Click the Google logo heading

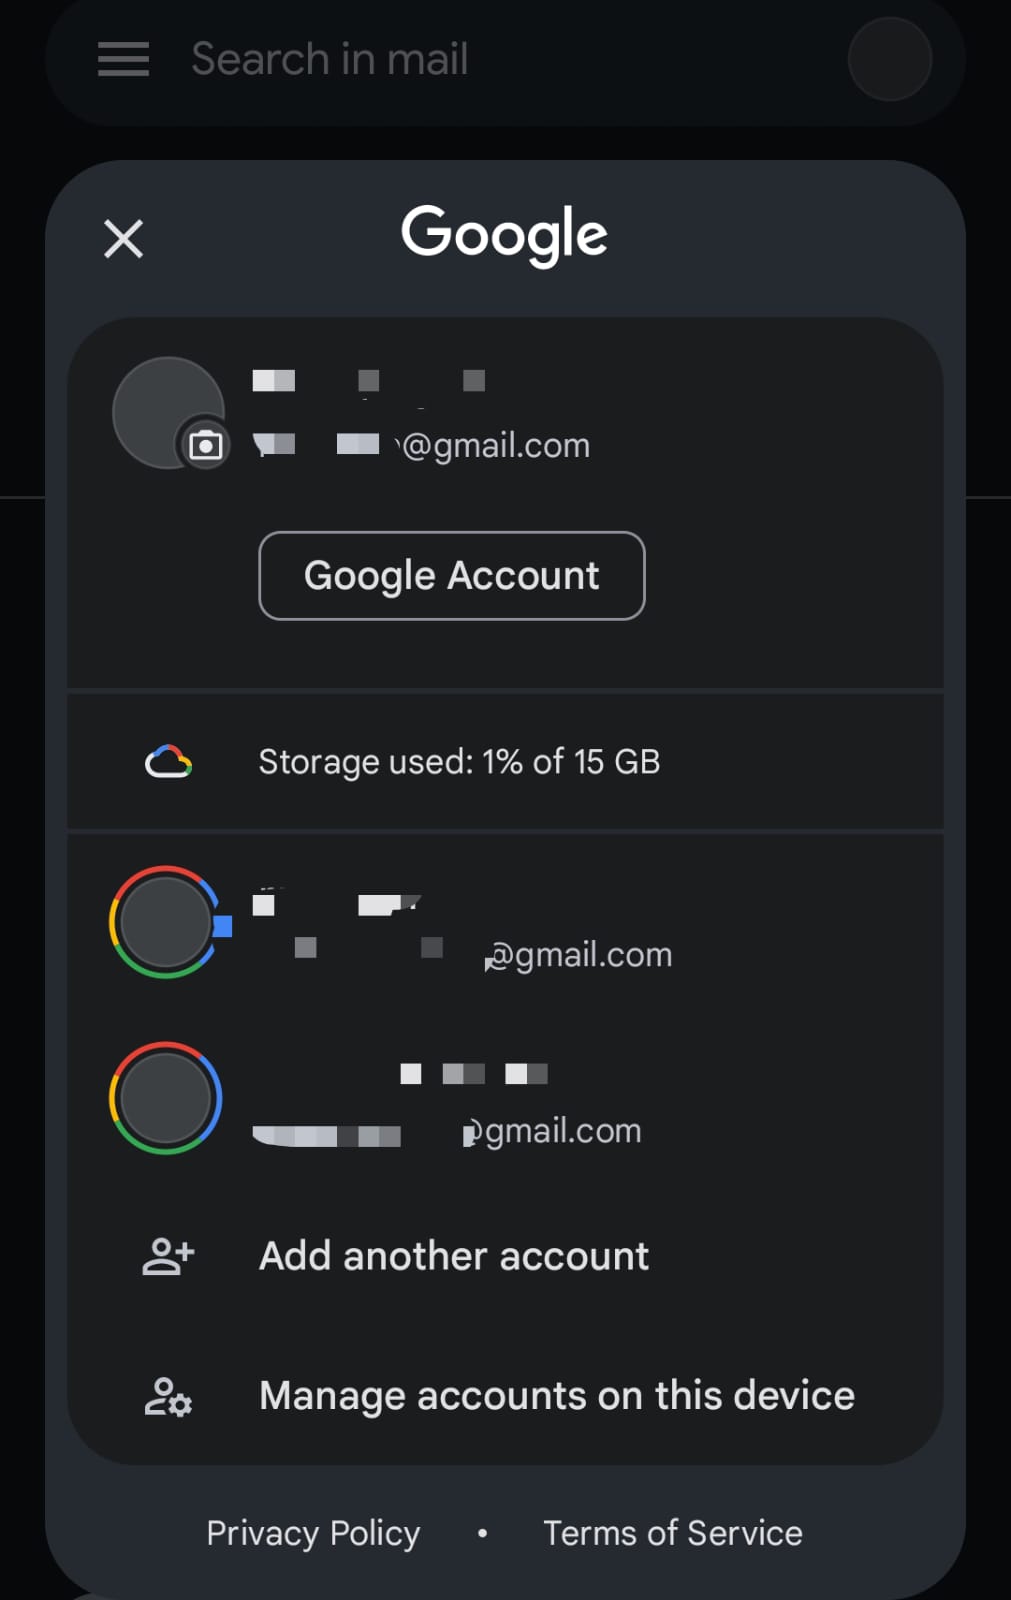pyautogui.click(x=505, y=235)
